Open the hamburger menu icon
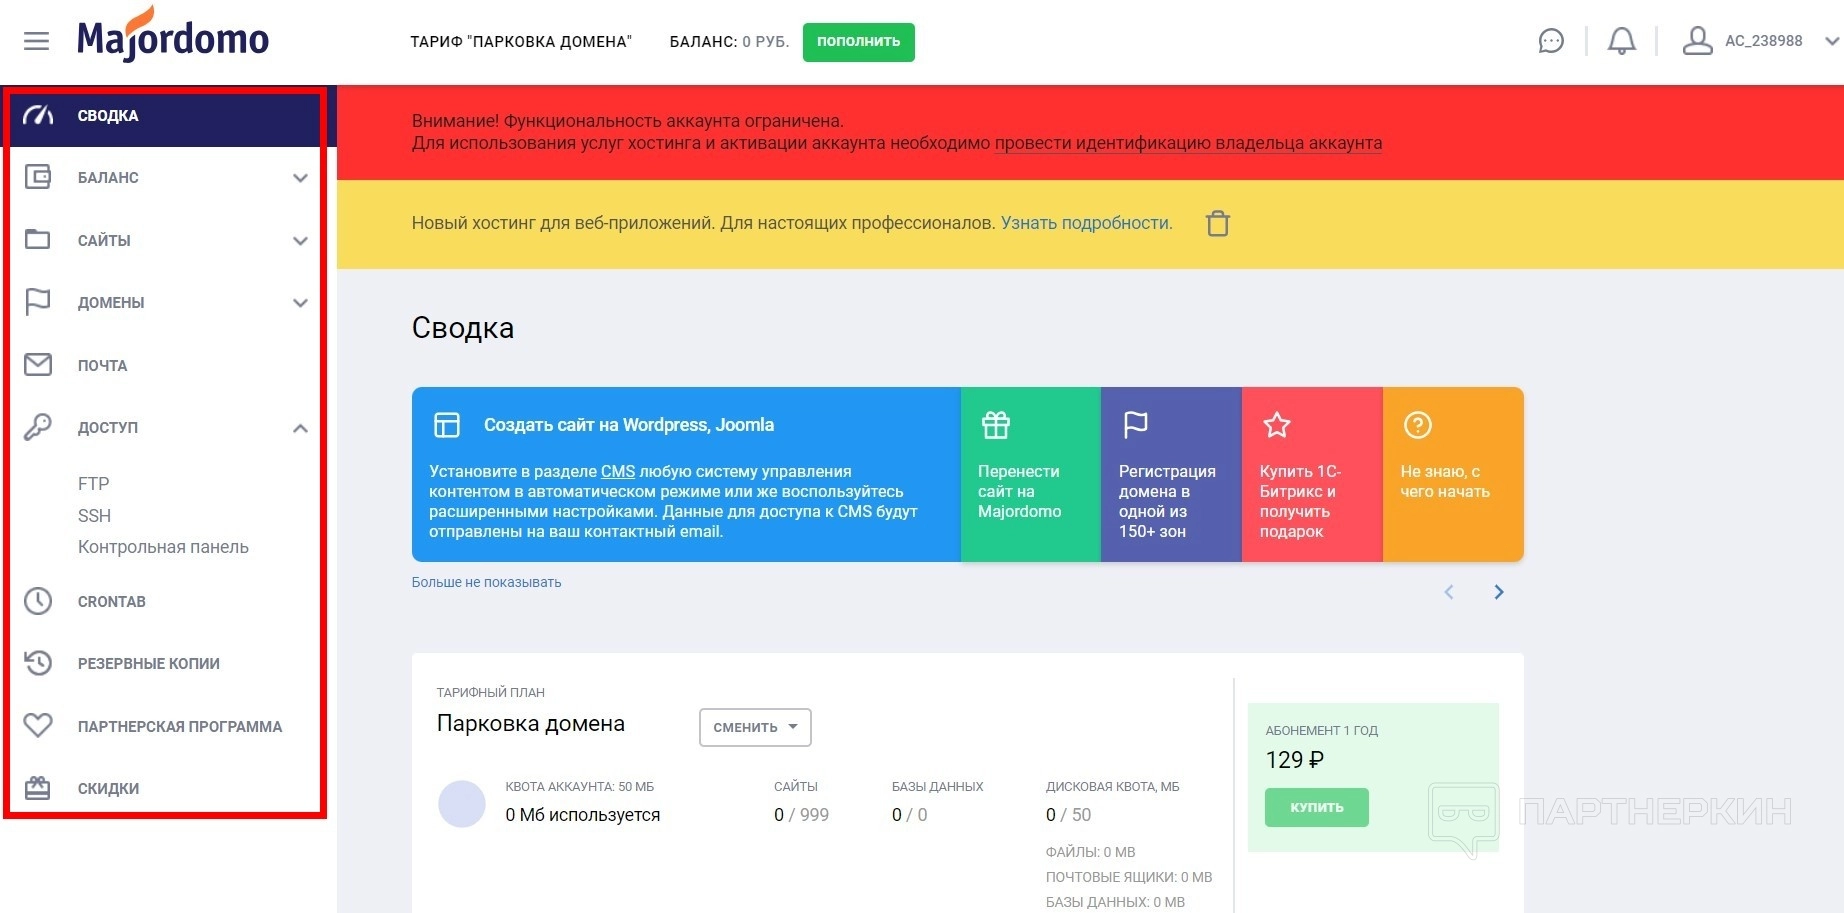 point(36,41)
